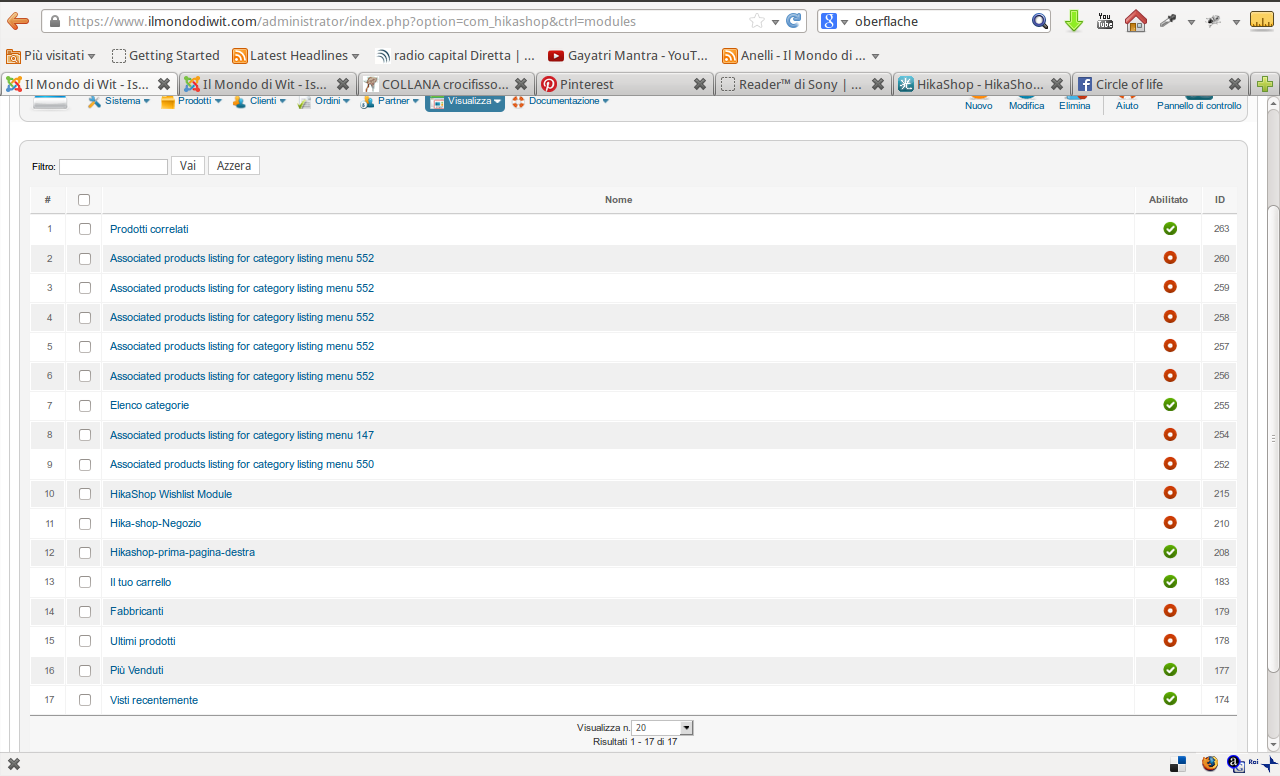Screen dimensions: 1280x776
Task: Activate the eyedropper color picker icon
Action: pyautogui.click(x=1167, y=21)
